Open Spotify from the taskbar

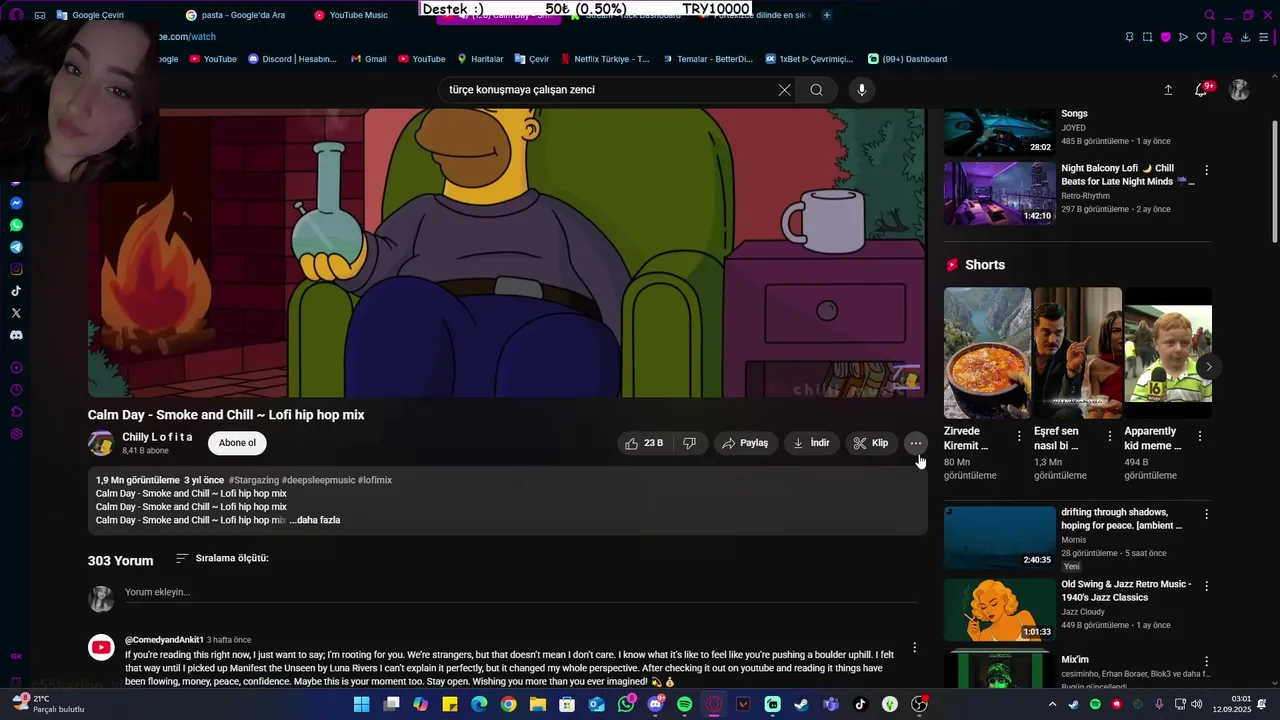(x=684, y=704)
